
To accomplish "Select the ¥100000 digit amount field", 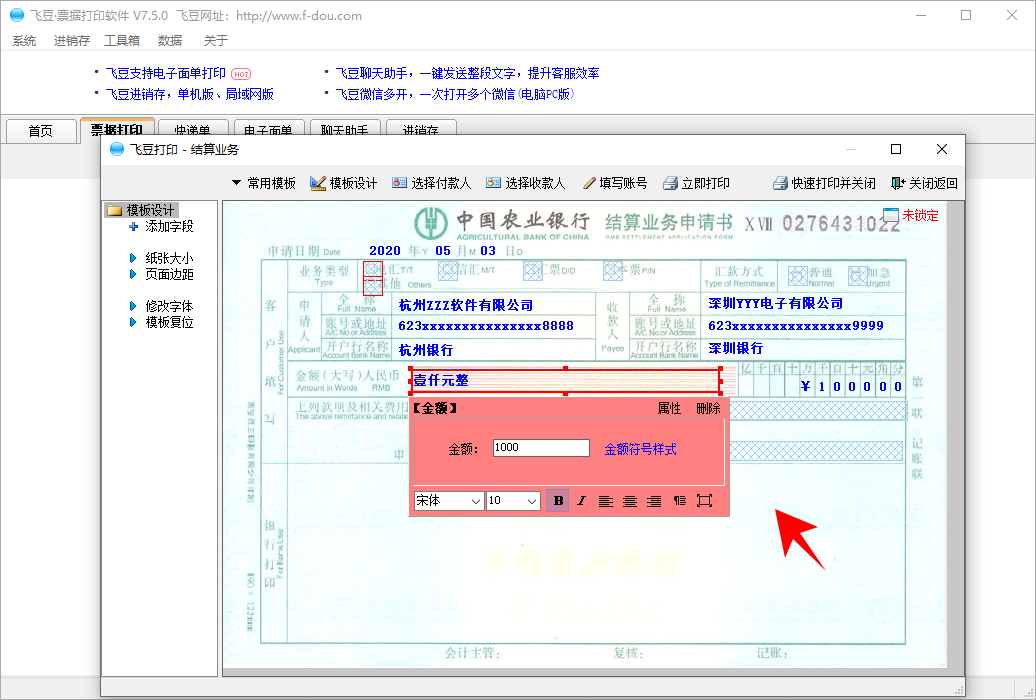I will coord(851,387).
